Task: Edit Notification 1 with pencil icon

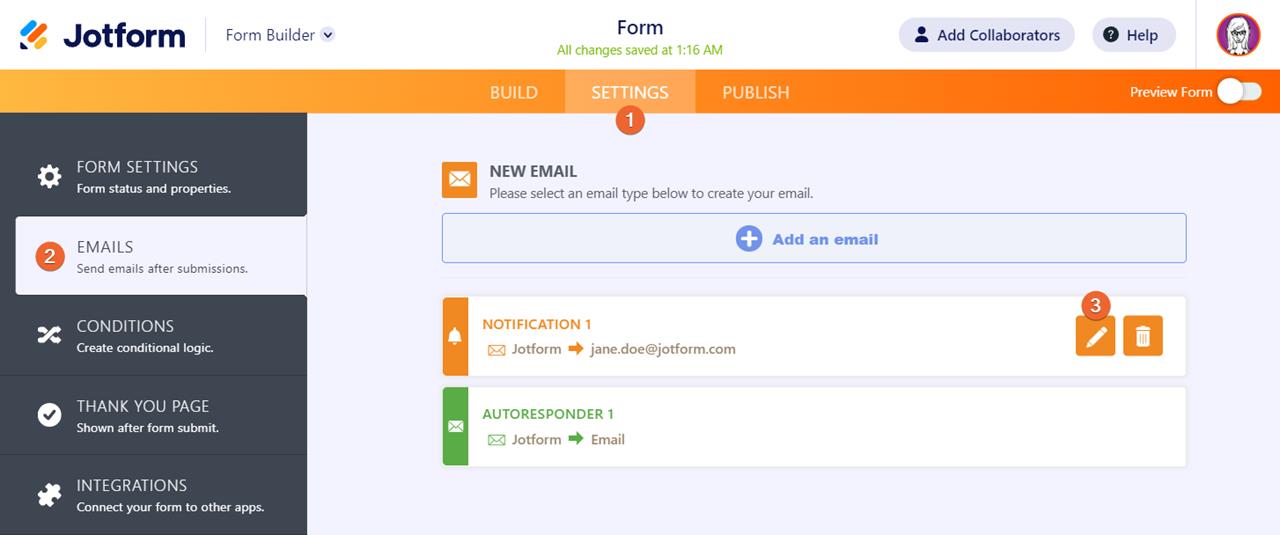Action: coord(1096,337)
